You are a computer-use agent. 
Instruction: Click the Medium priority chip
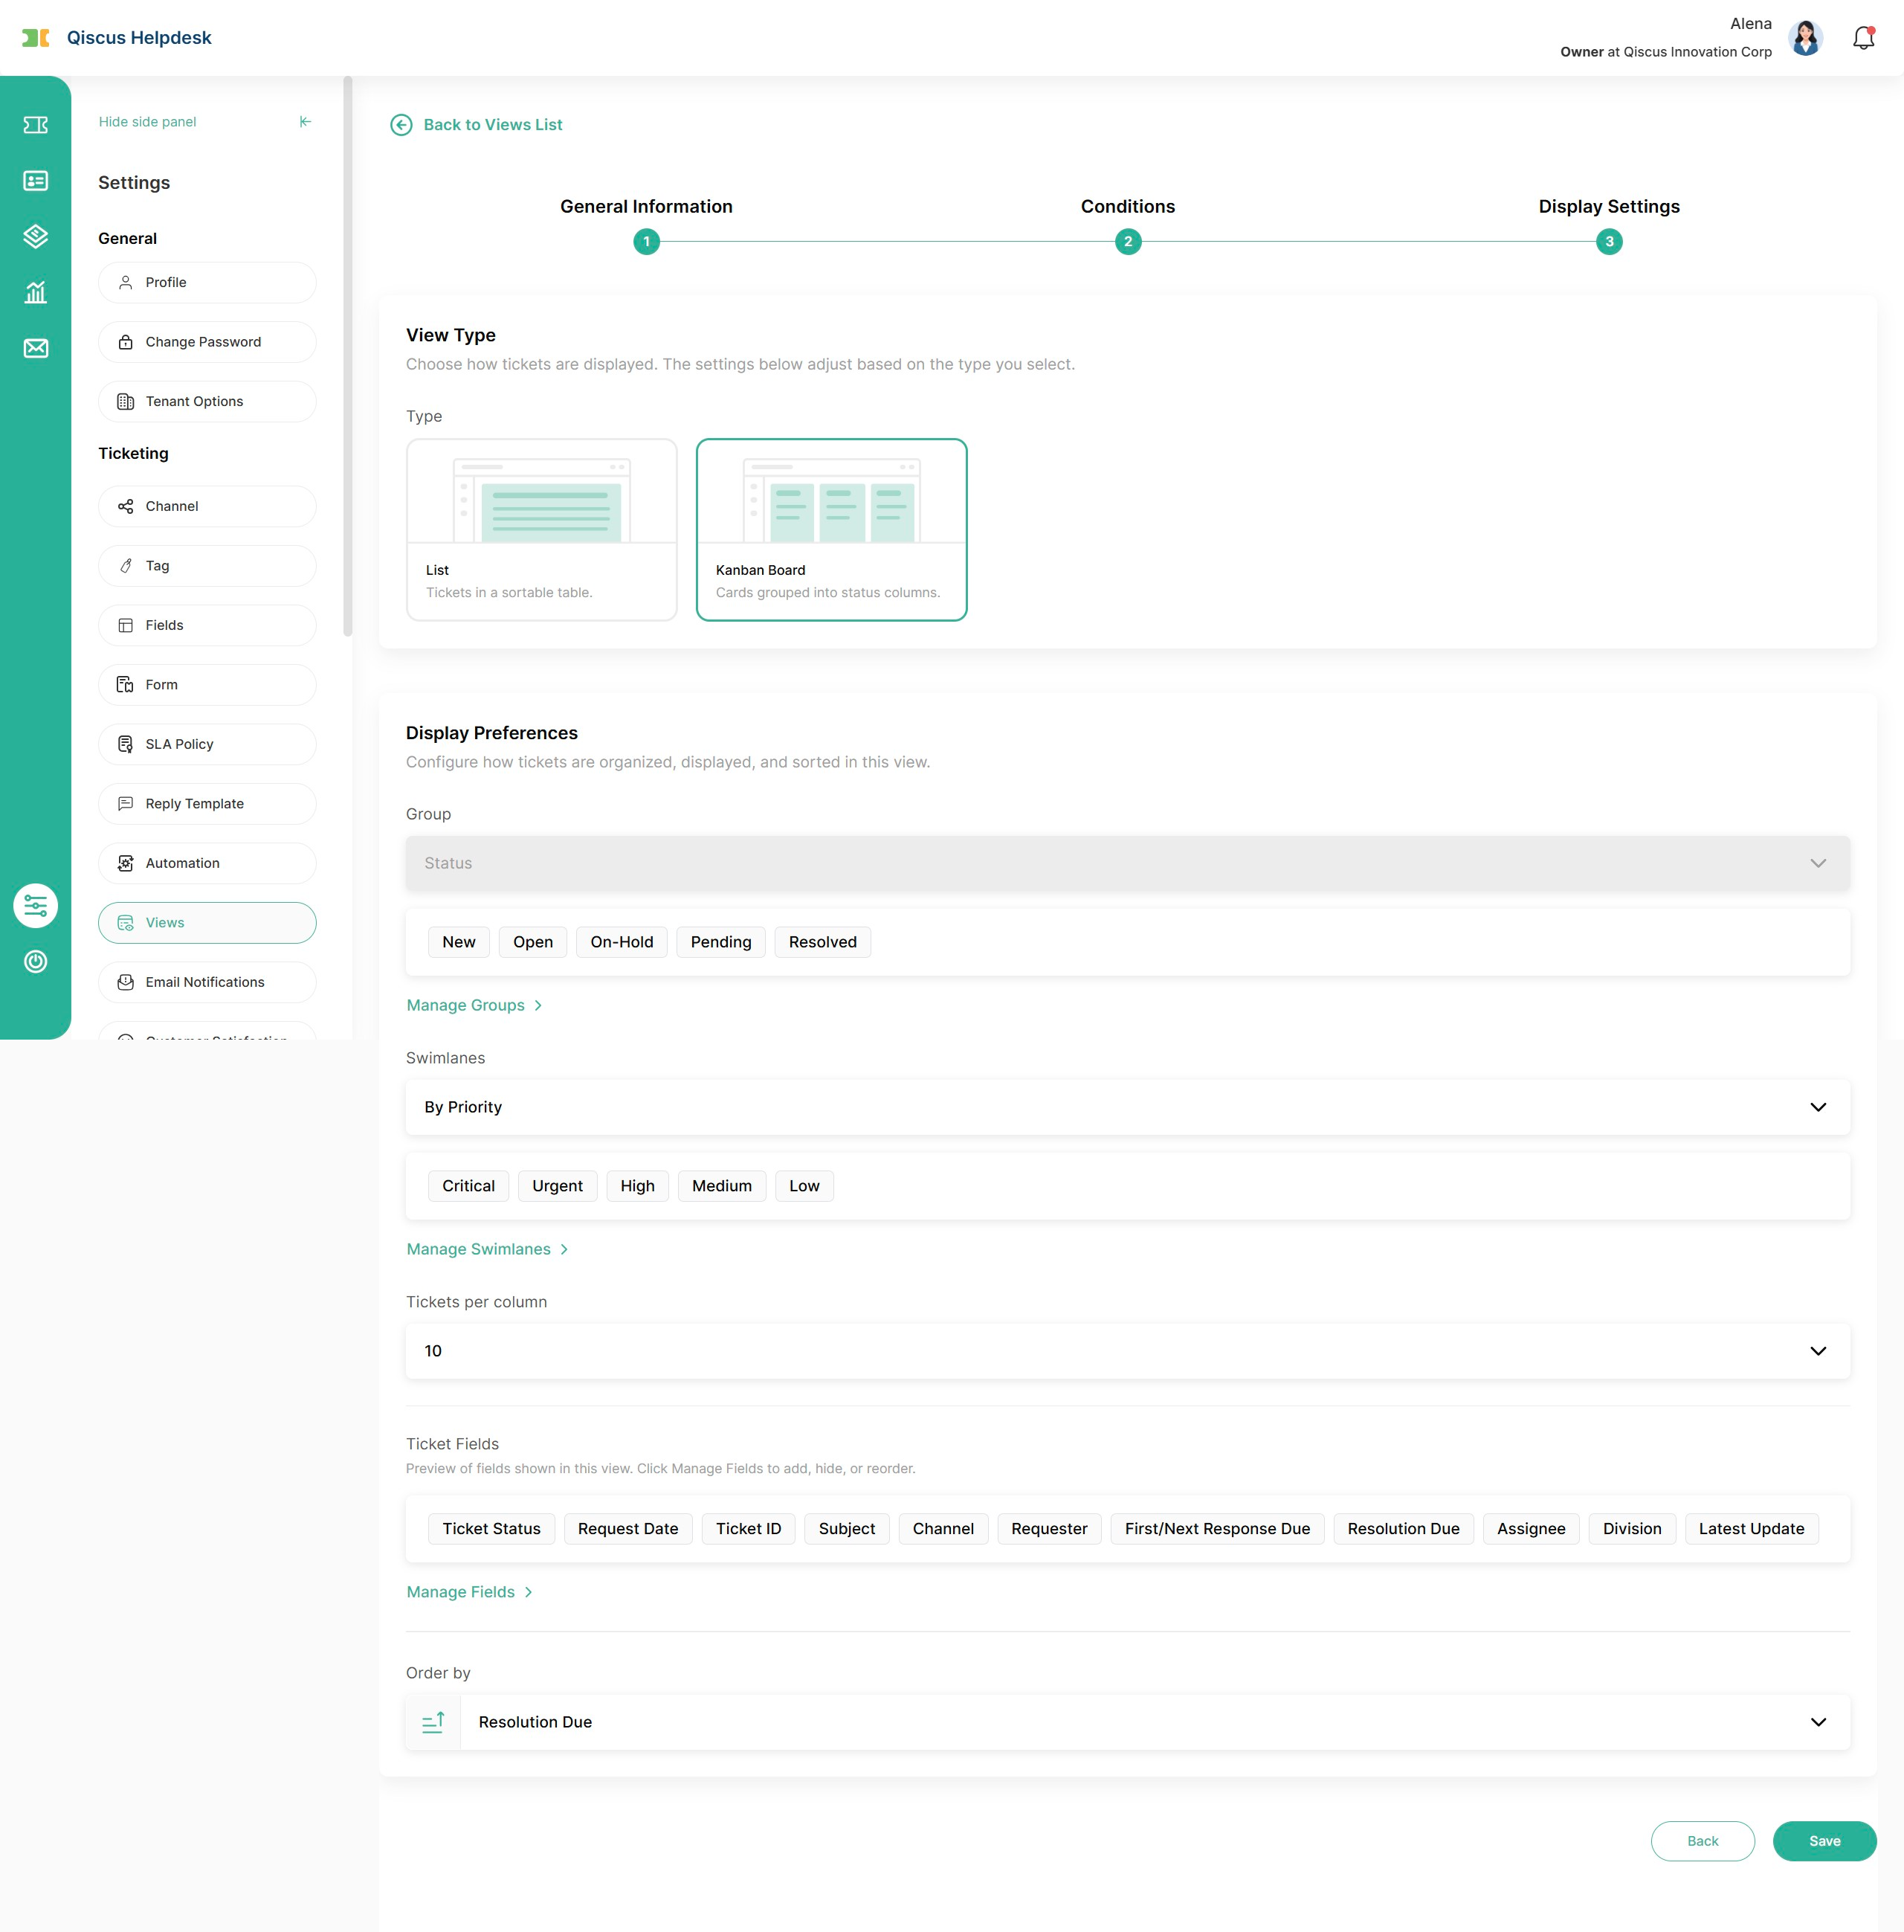tap(722, 1186)
